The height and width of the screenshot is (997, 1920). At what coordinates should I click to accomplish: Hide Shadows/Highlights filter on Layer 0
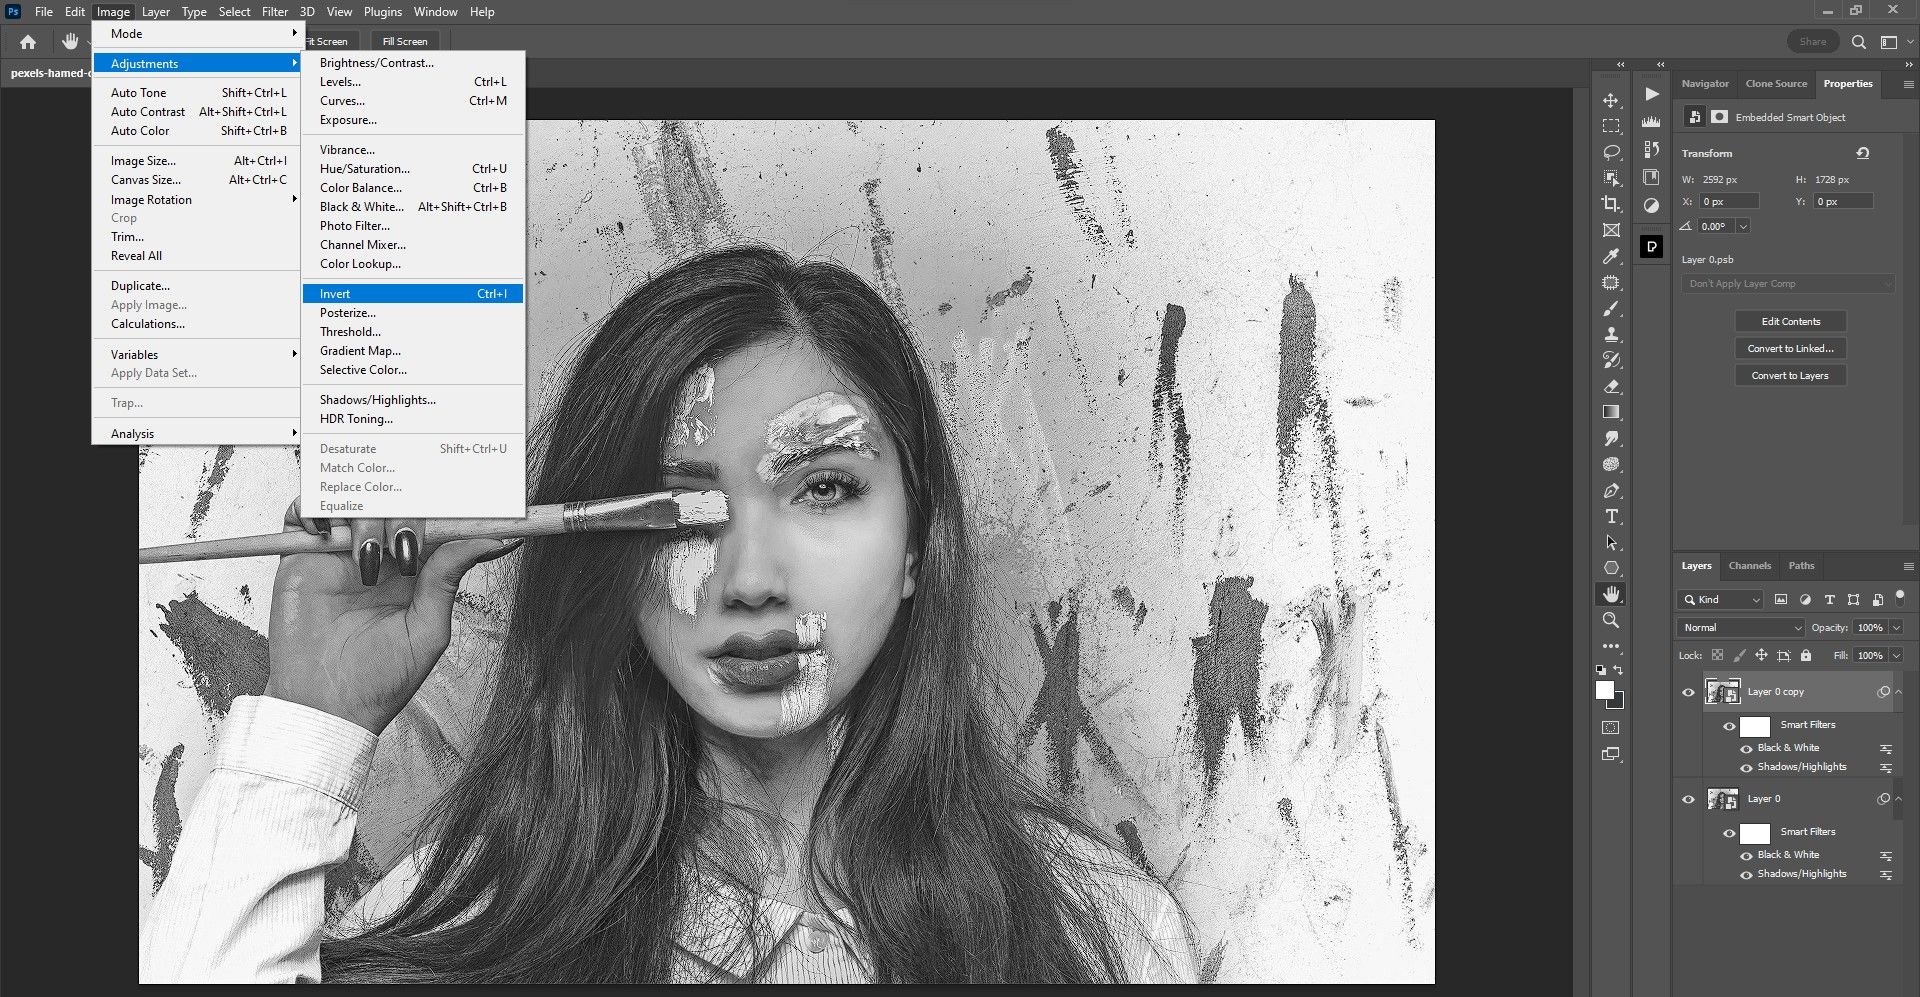point(1746,875)
